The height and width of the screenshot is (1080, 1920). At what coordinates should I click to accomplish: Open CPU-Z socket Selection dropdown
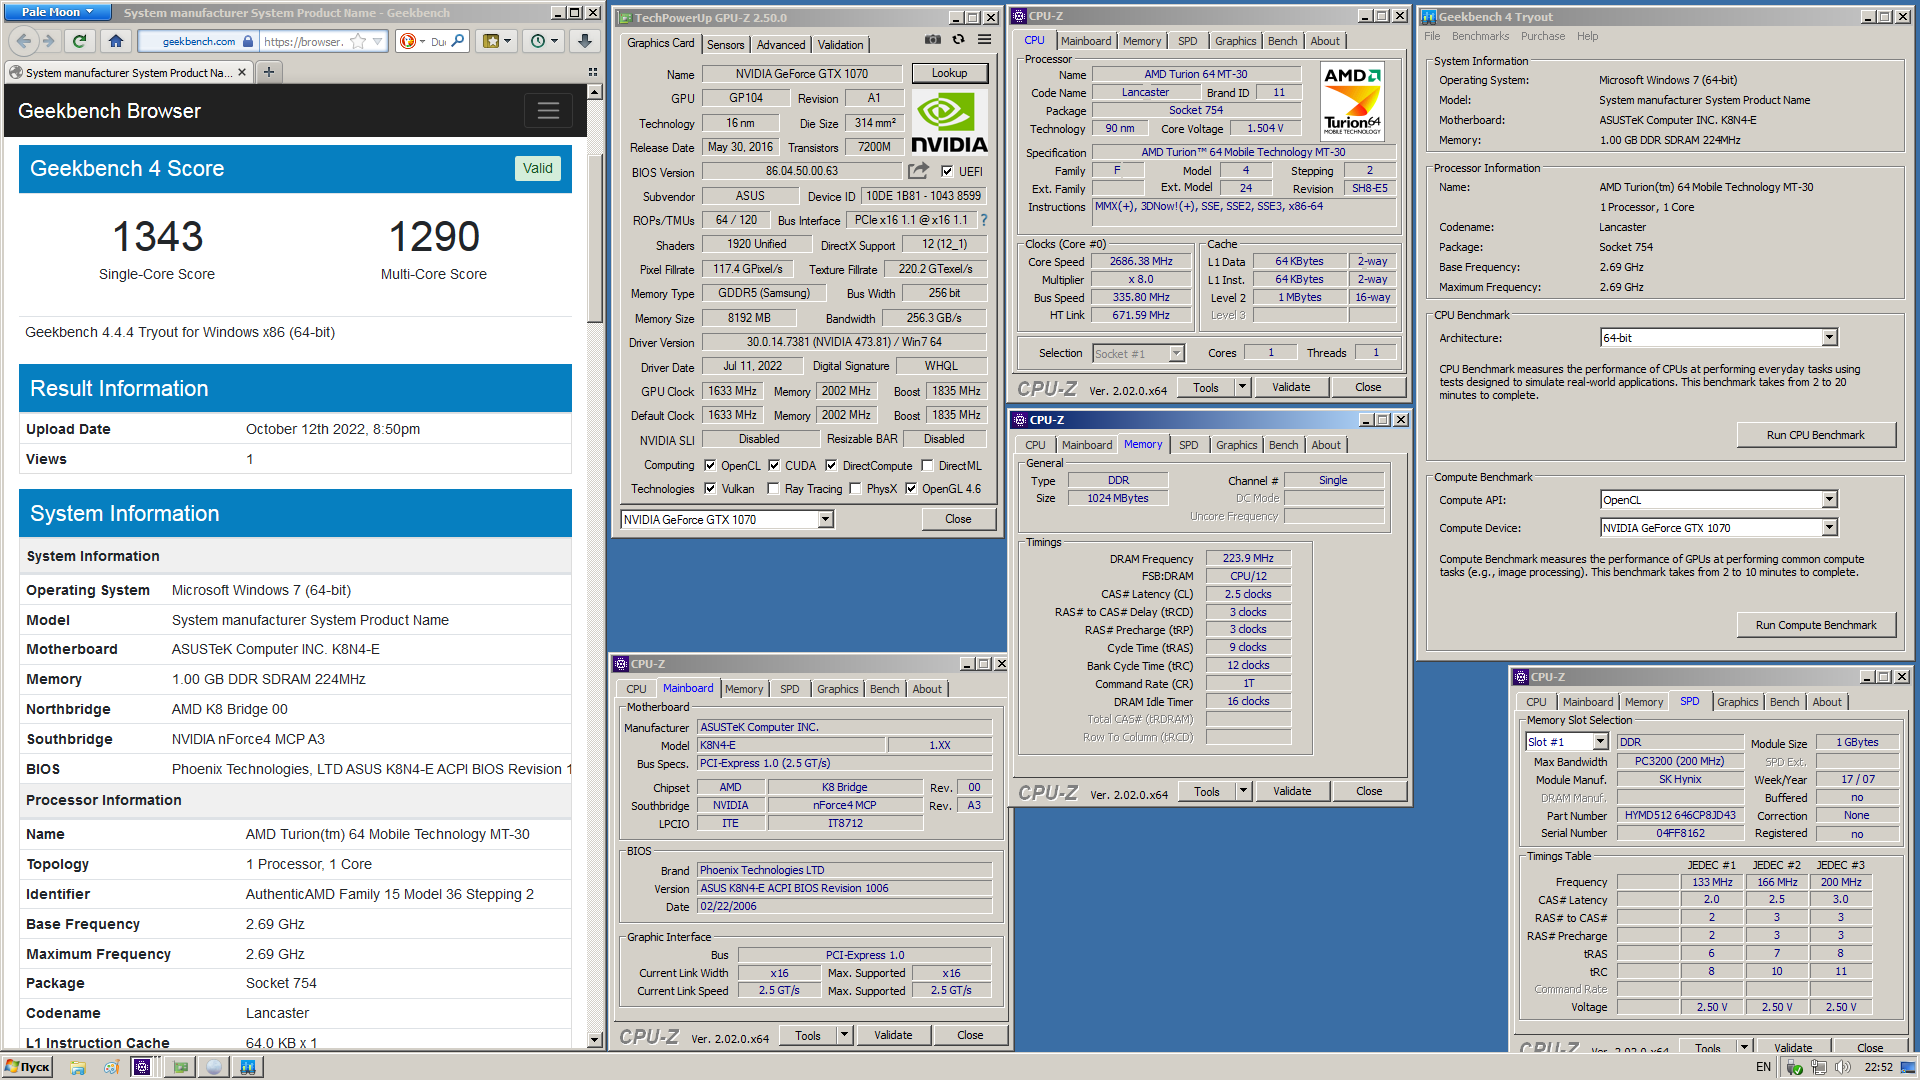tap(1176, 353)
